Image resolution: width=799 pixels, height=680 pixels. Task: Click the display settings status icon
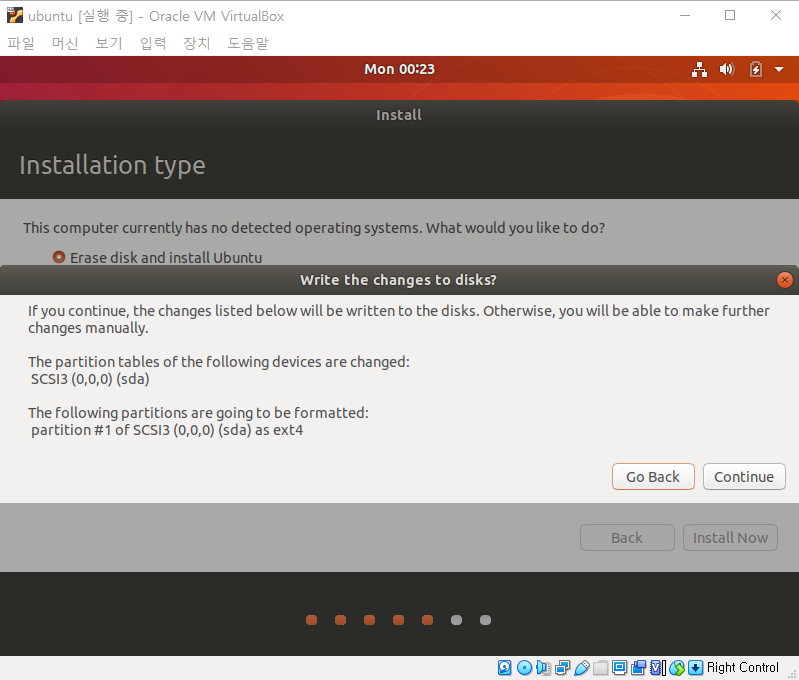tap(620, 667)
